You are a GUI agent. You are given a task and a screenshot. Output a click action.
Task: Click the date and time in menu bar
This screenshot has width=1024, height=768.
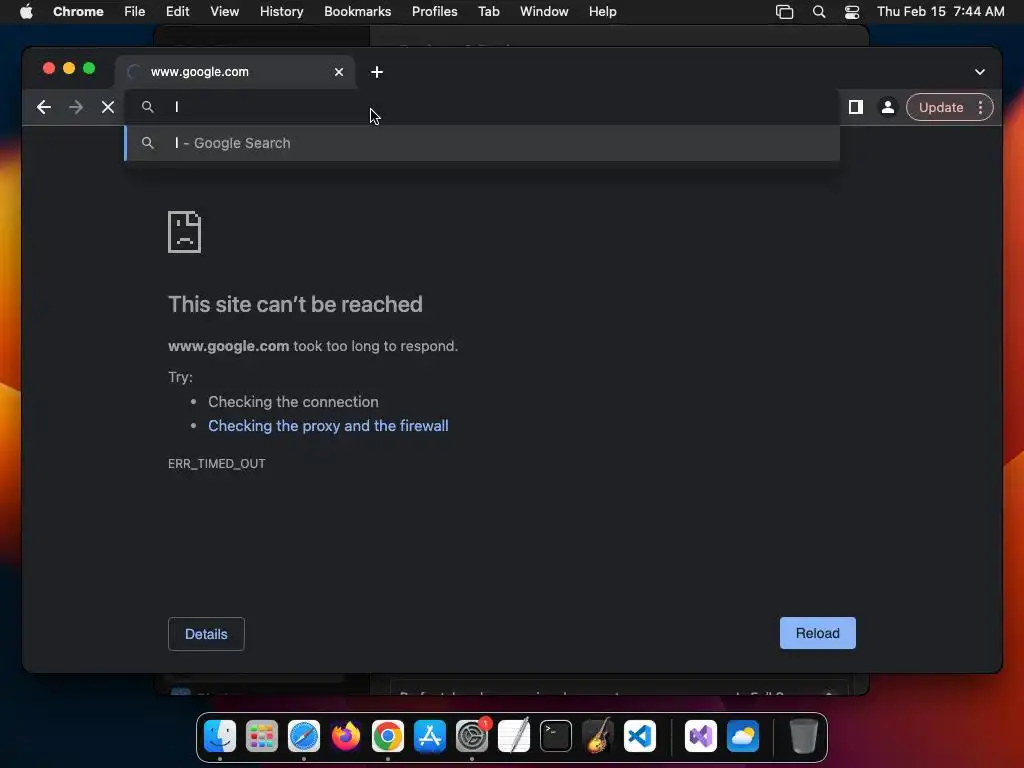(940, 12)
